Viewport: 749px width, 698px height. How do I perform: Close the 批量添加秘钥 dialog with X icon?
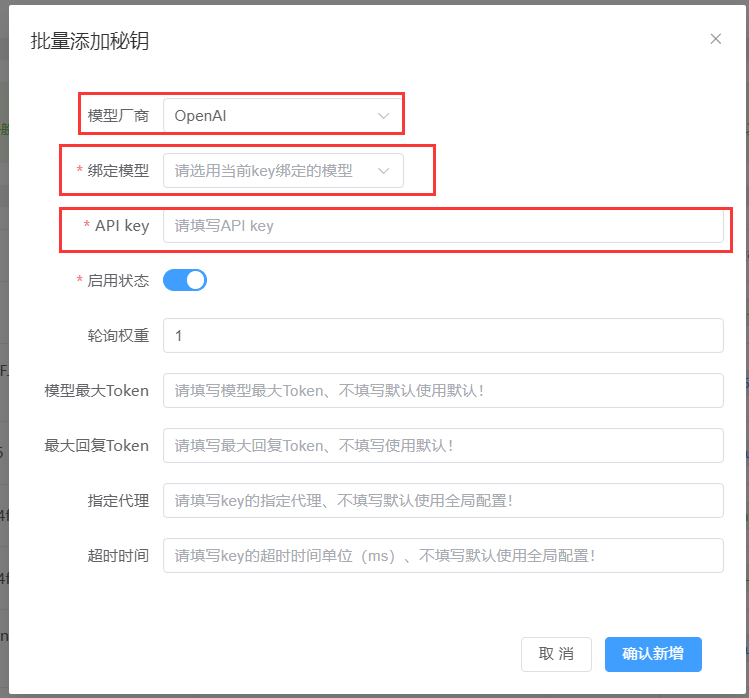click(715, 39)
